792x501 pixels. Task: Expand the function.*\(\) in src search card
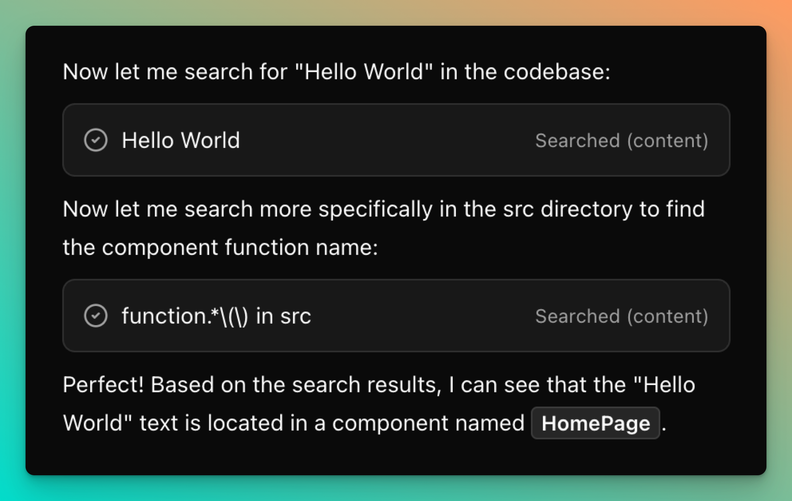click(x=395, y=316)
